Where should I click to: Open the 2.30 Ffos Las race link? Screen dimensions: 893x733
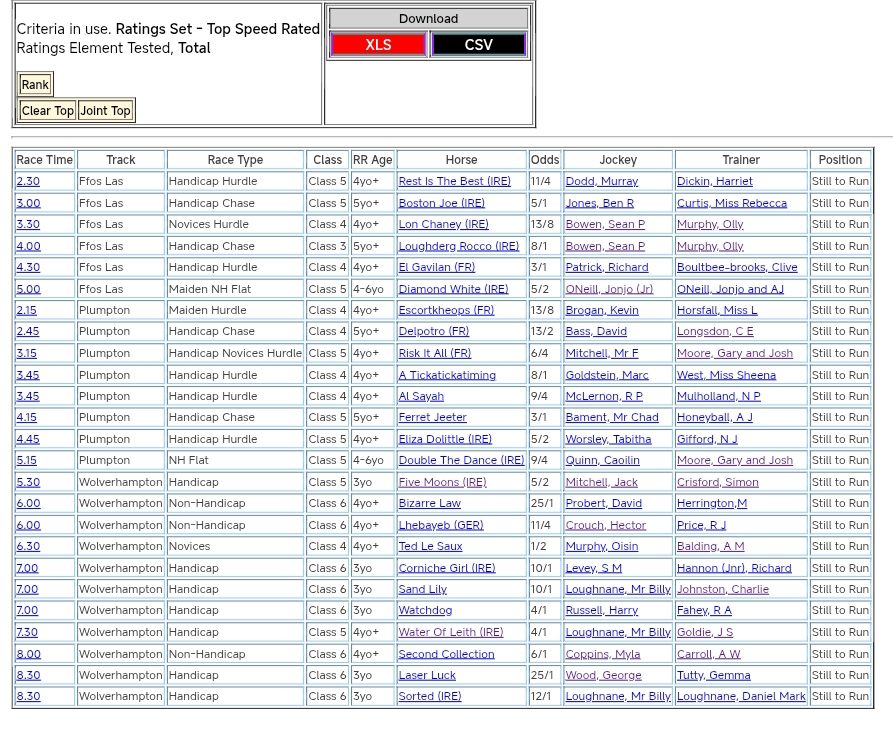(x=28, y=182)
